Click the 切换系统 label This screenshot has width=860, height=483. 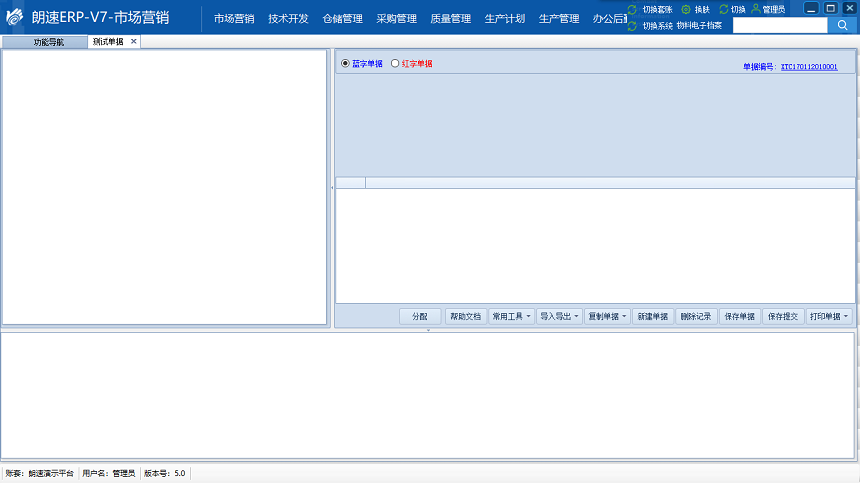point(657,26)
